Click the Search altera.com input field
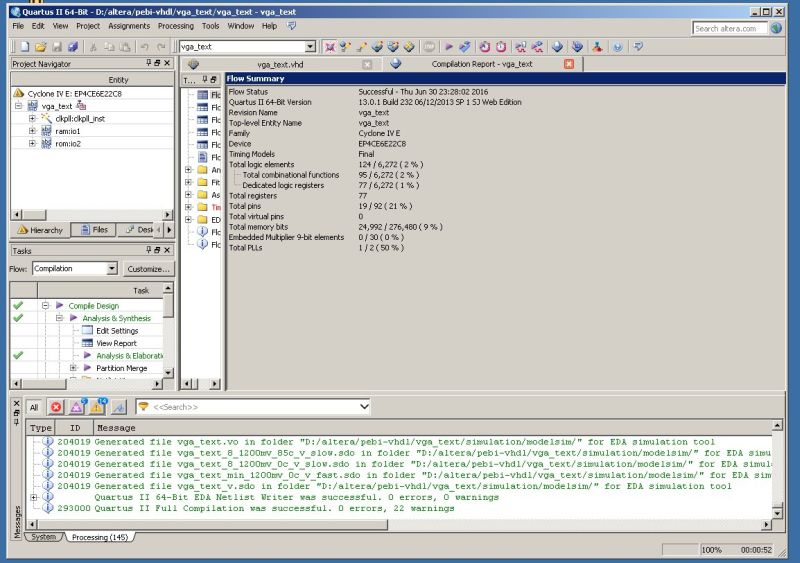This screenshot has width=800, height=563. 730,29
